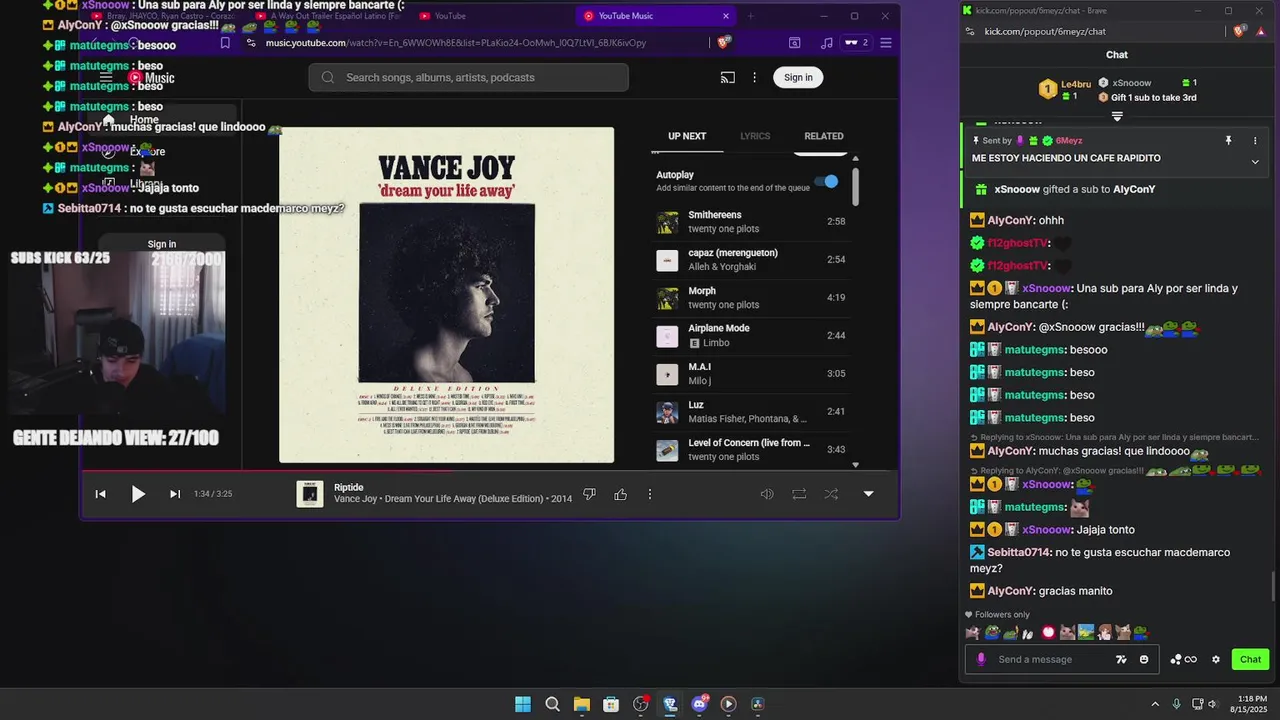This screenshot has height=720, width=1280.
Task: Open chat settings gear icon
Action: [x=1216, y=659]
